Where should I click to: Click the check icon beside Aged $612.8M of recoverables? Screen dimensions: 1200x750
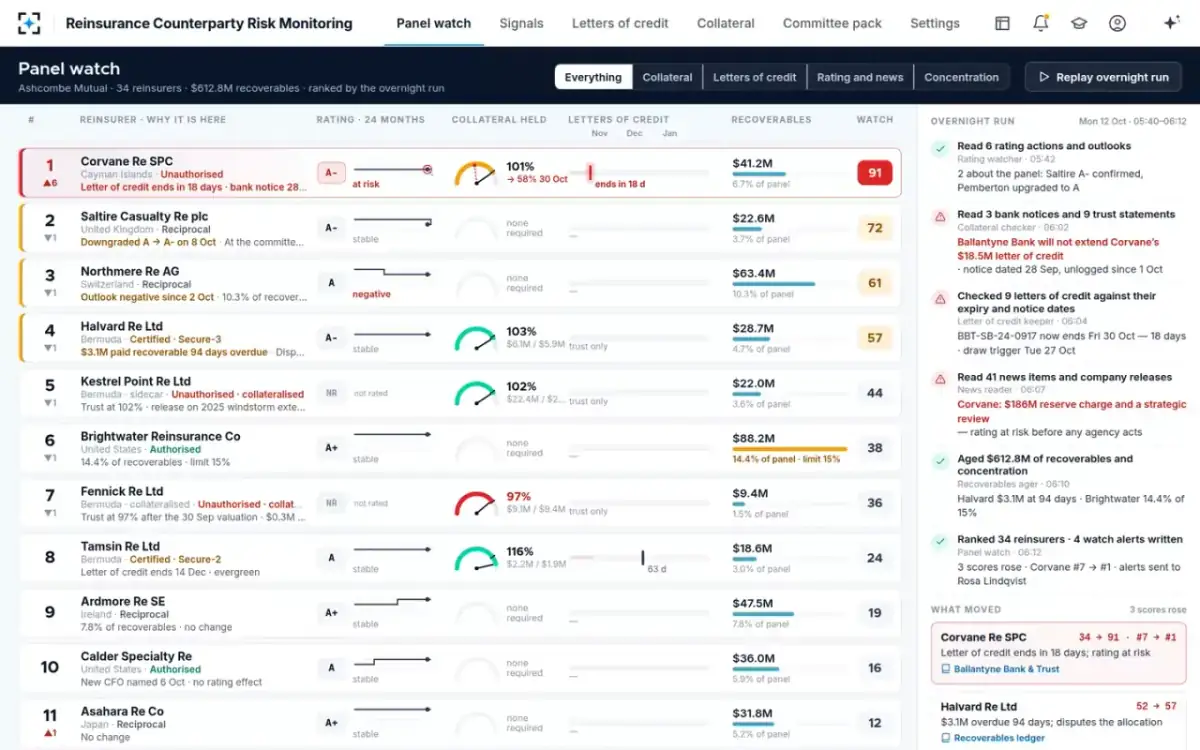(x=939, y=461)
